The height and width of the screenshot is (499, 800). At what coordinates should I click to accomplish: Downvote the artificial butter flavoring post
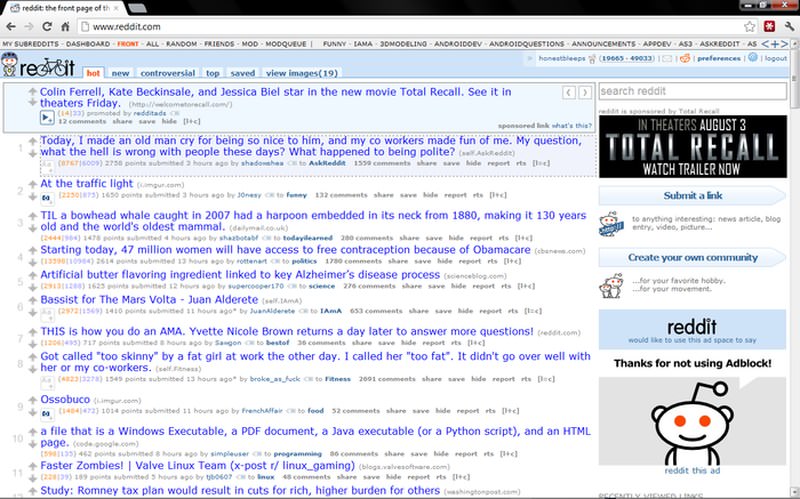click(x=32, y=286)
